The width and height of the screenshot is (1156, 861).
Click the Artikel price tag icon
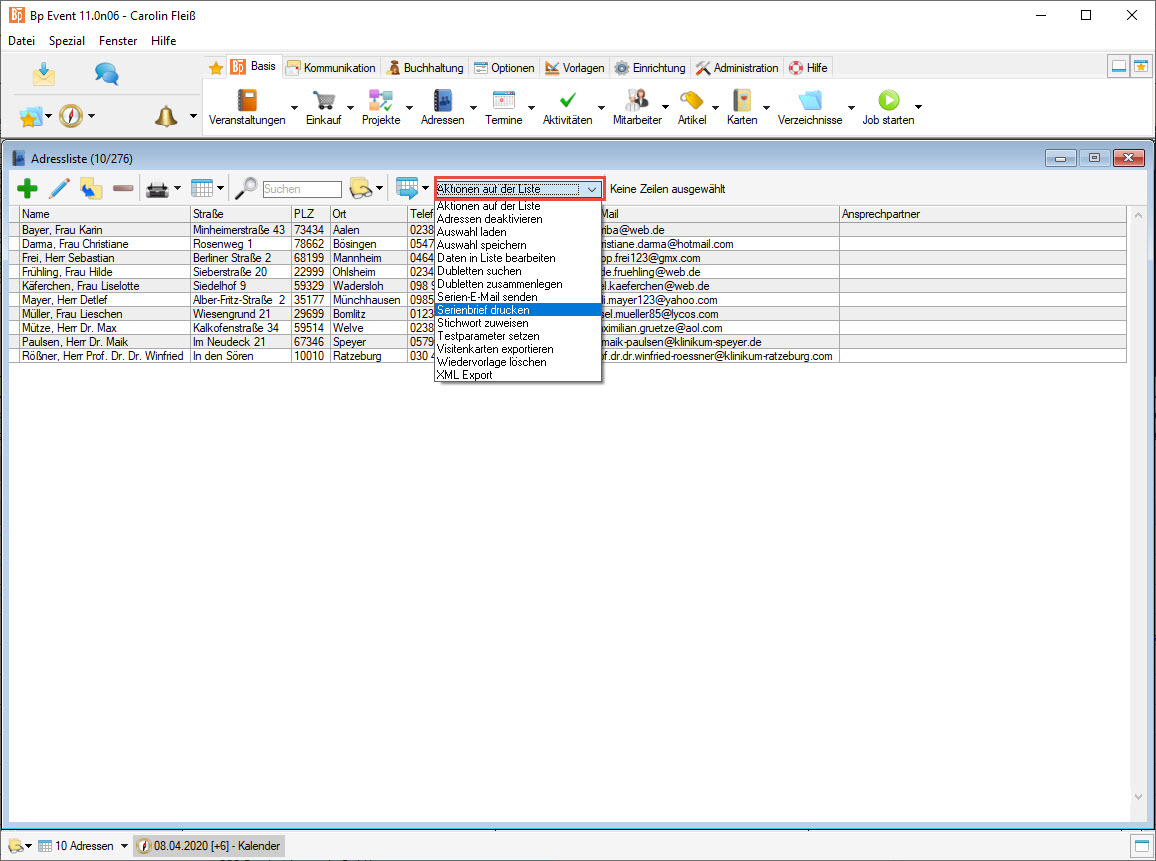[x=691, y=100]
